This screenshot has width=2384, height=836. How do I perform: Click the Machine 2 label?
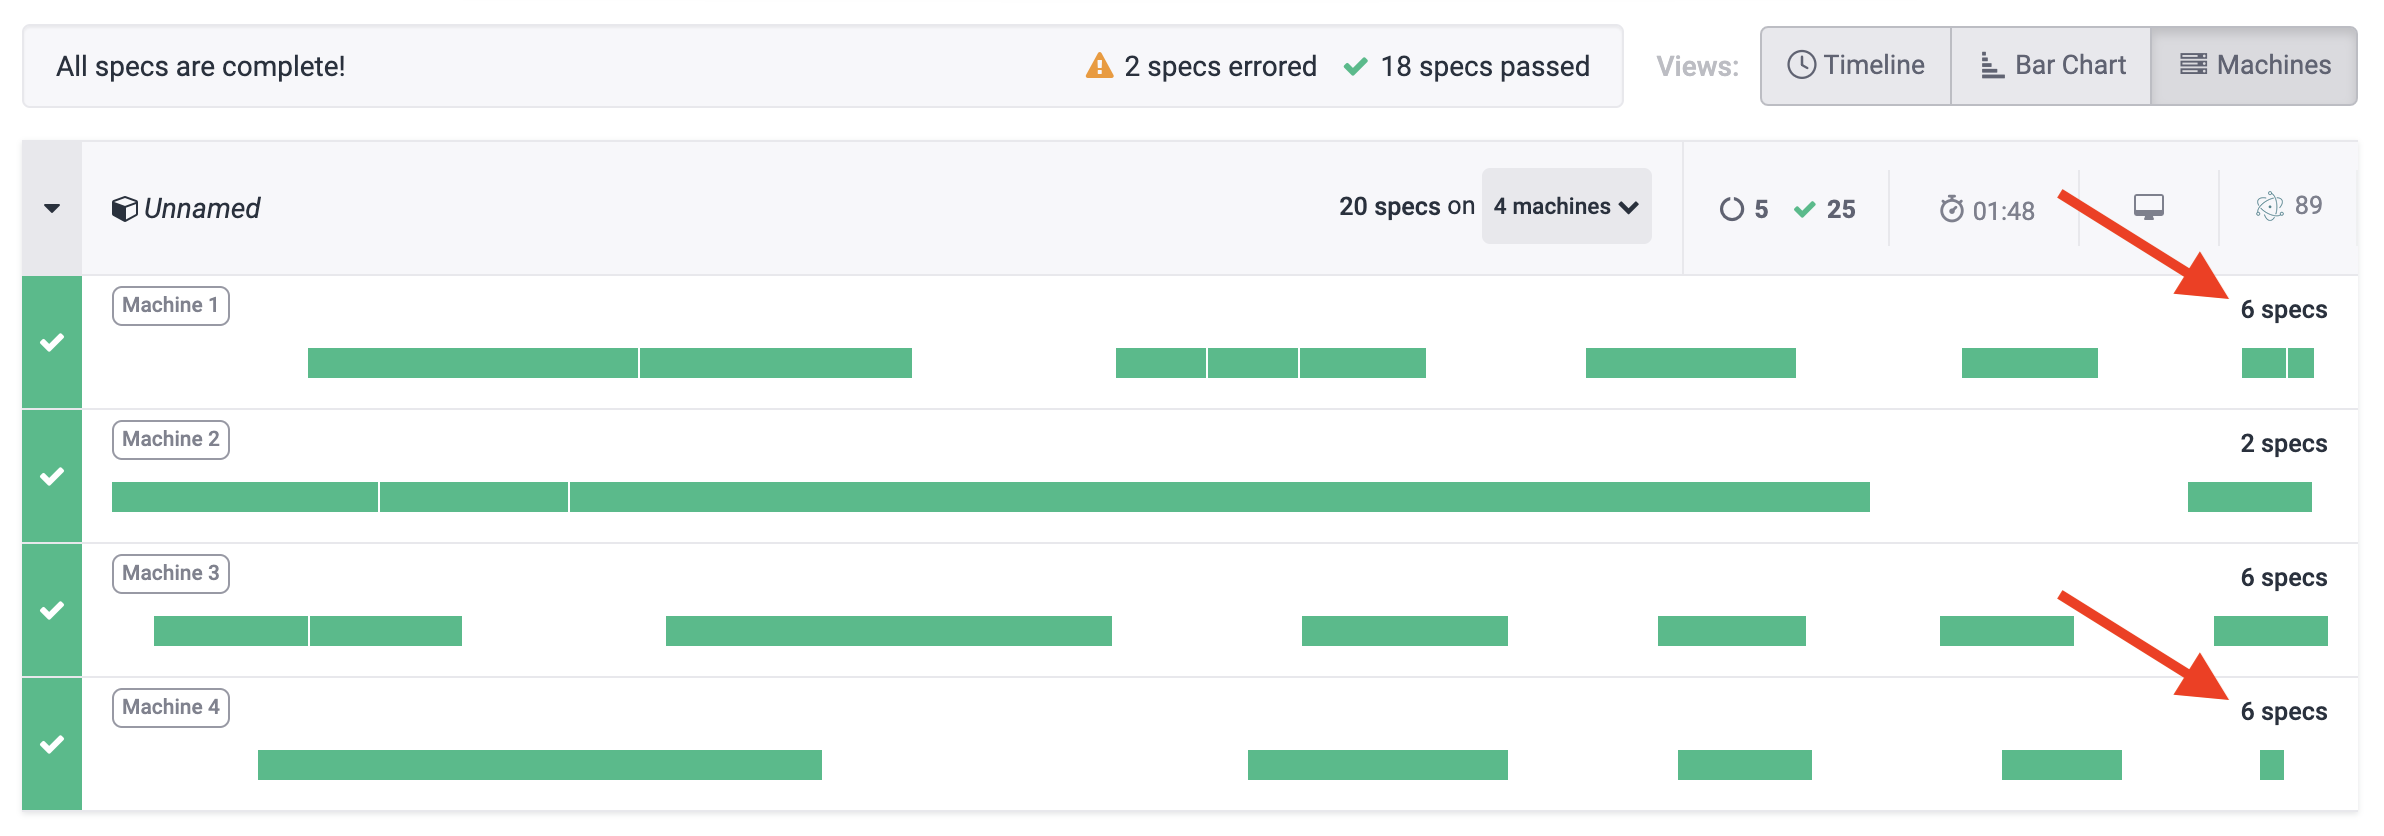tap(170, 439)
